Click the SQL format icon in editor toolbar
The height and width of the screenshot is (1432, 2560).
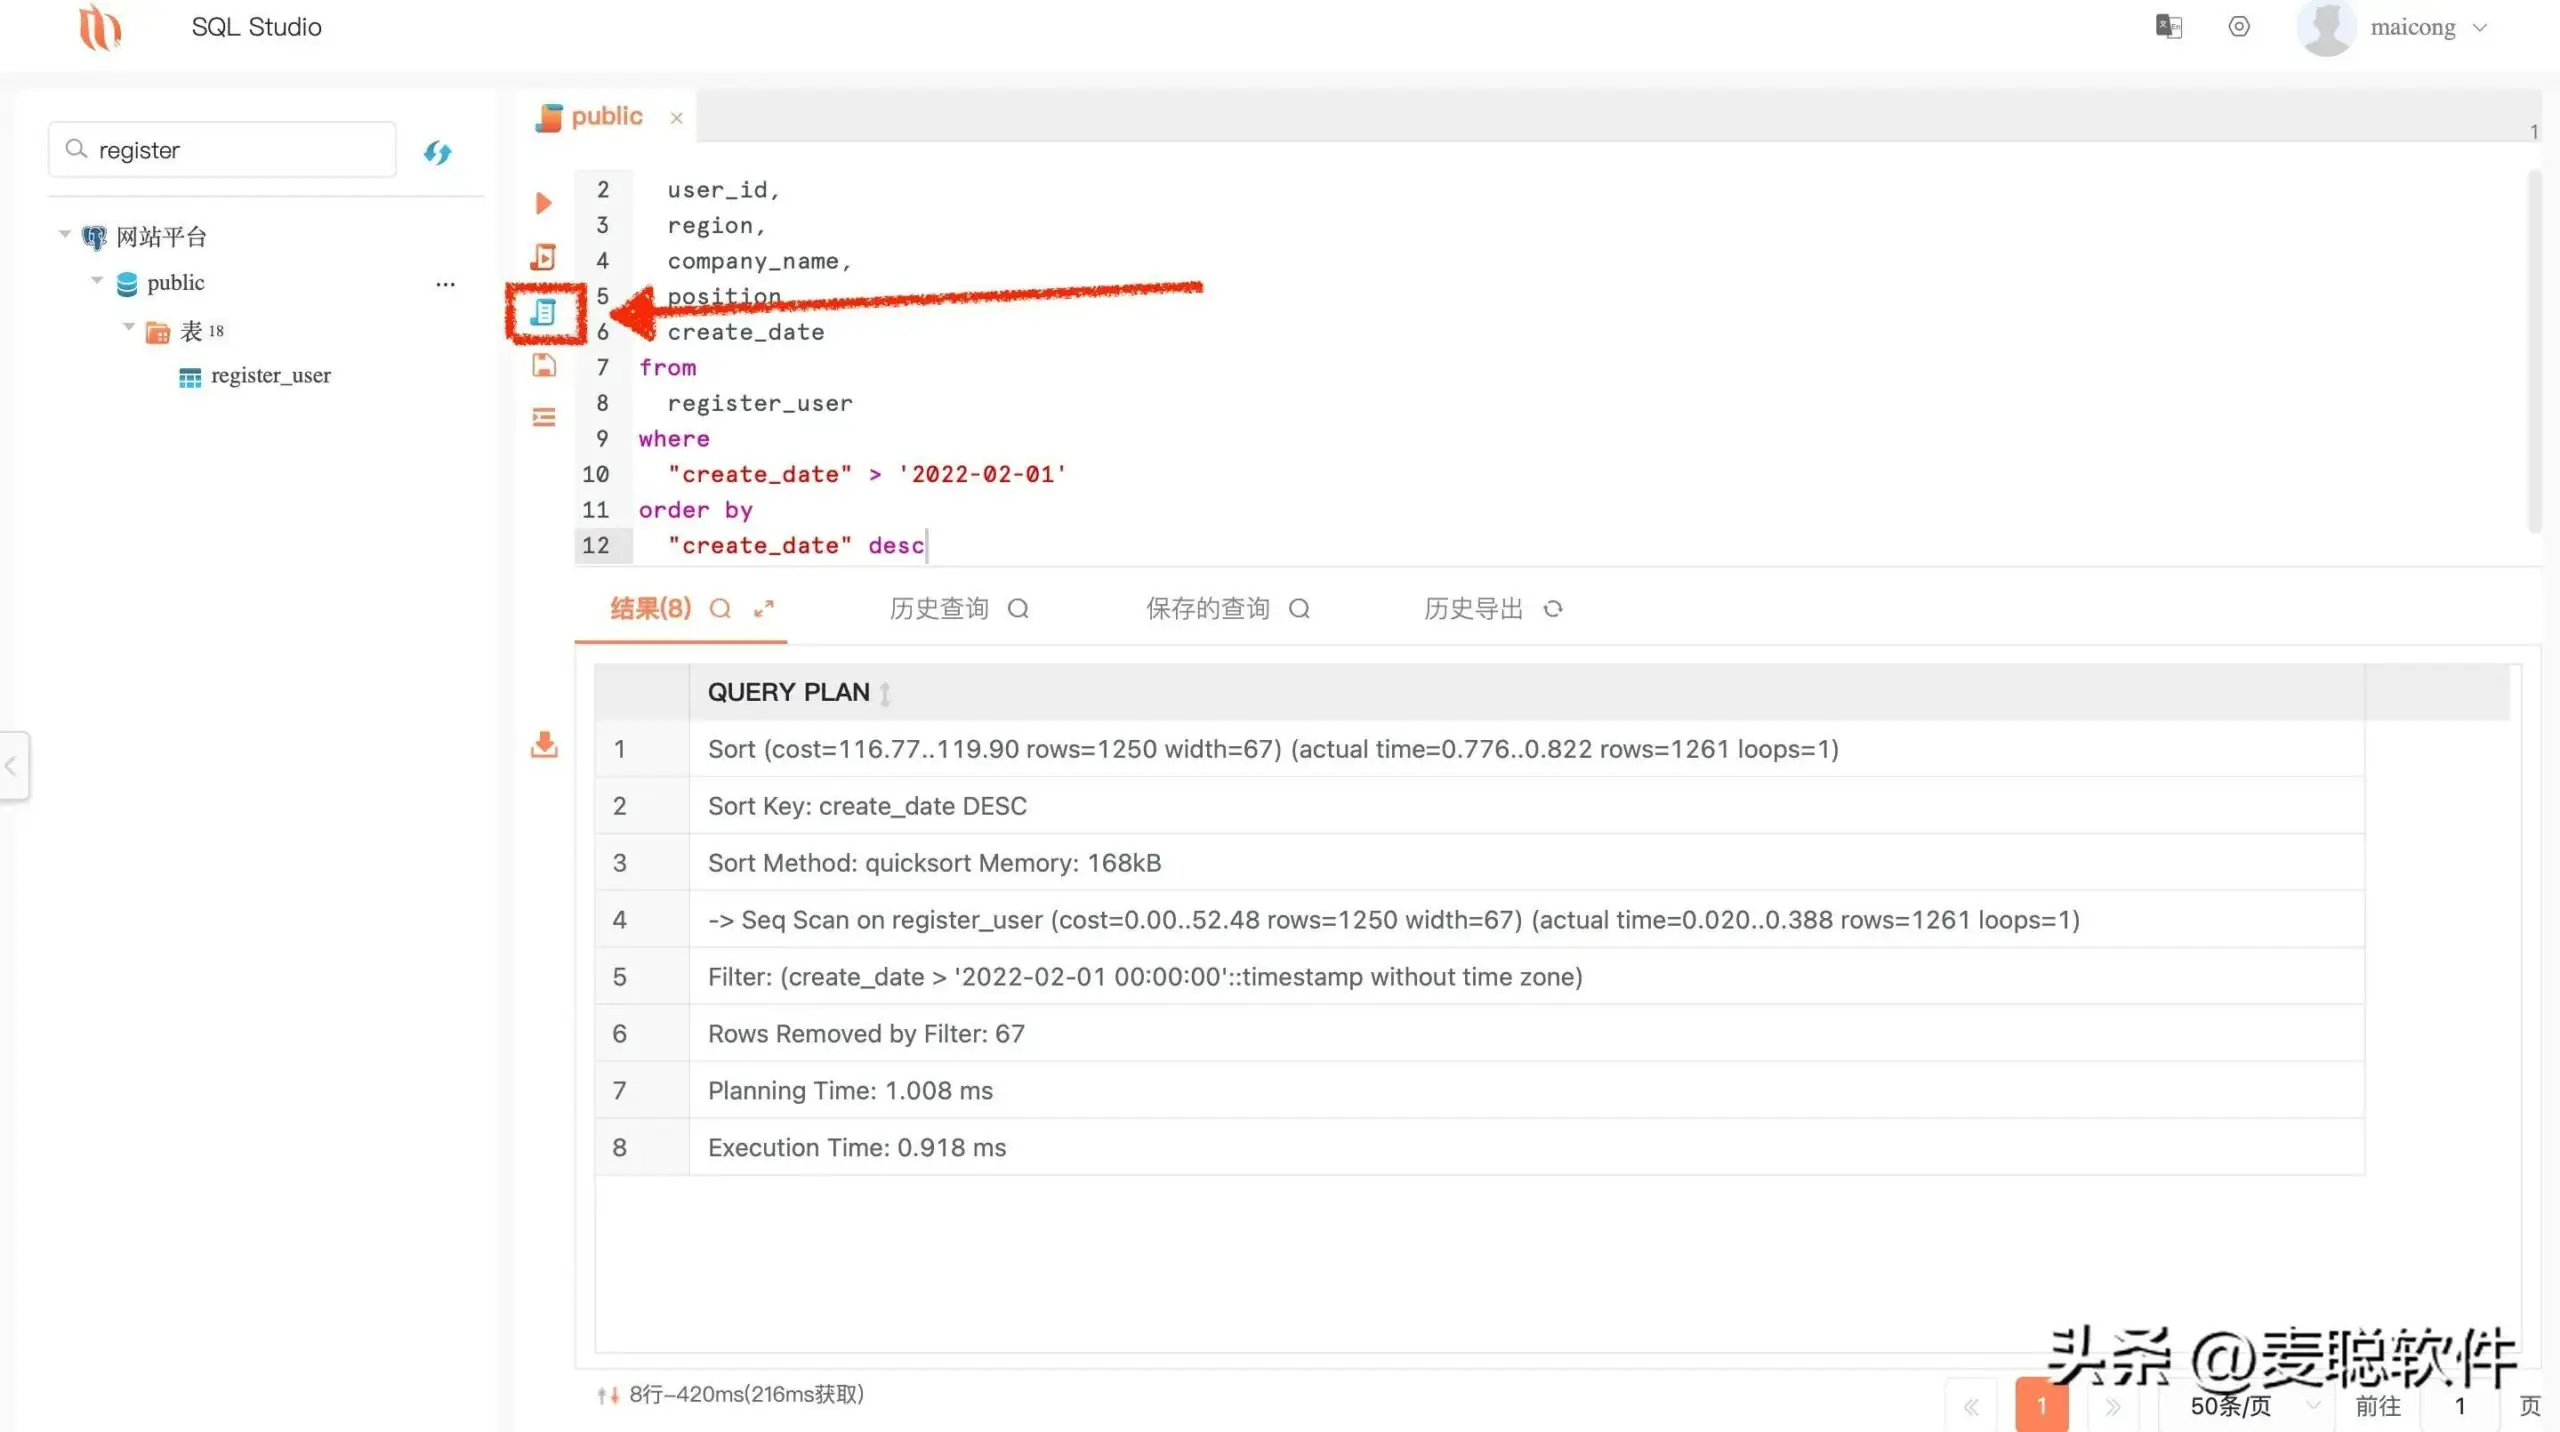543,417
